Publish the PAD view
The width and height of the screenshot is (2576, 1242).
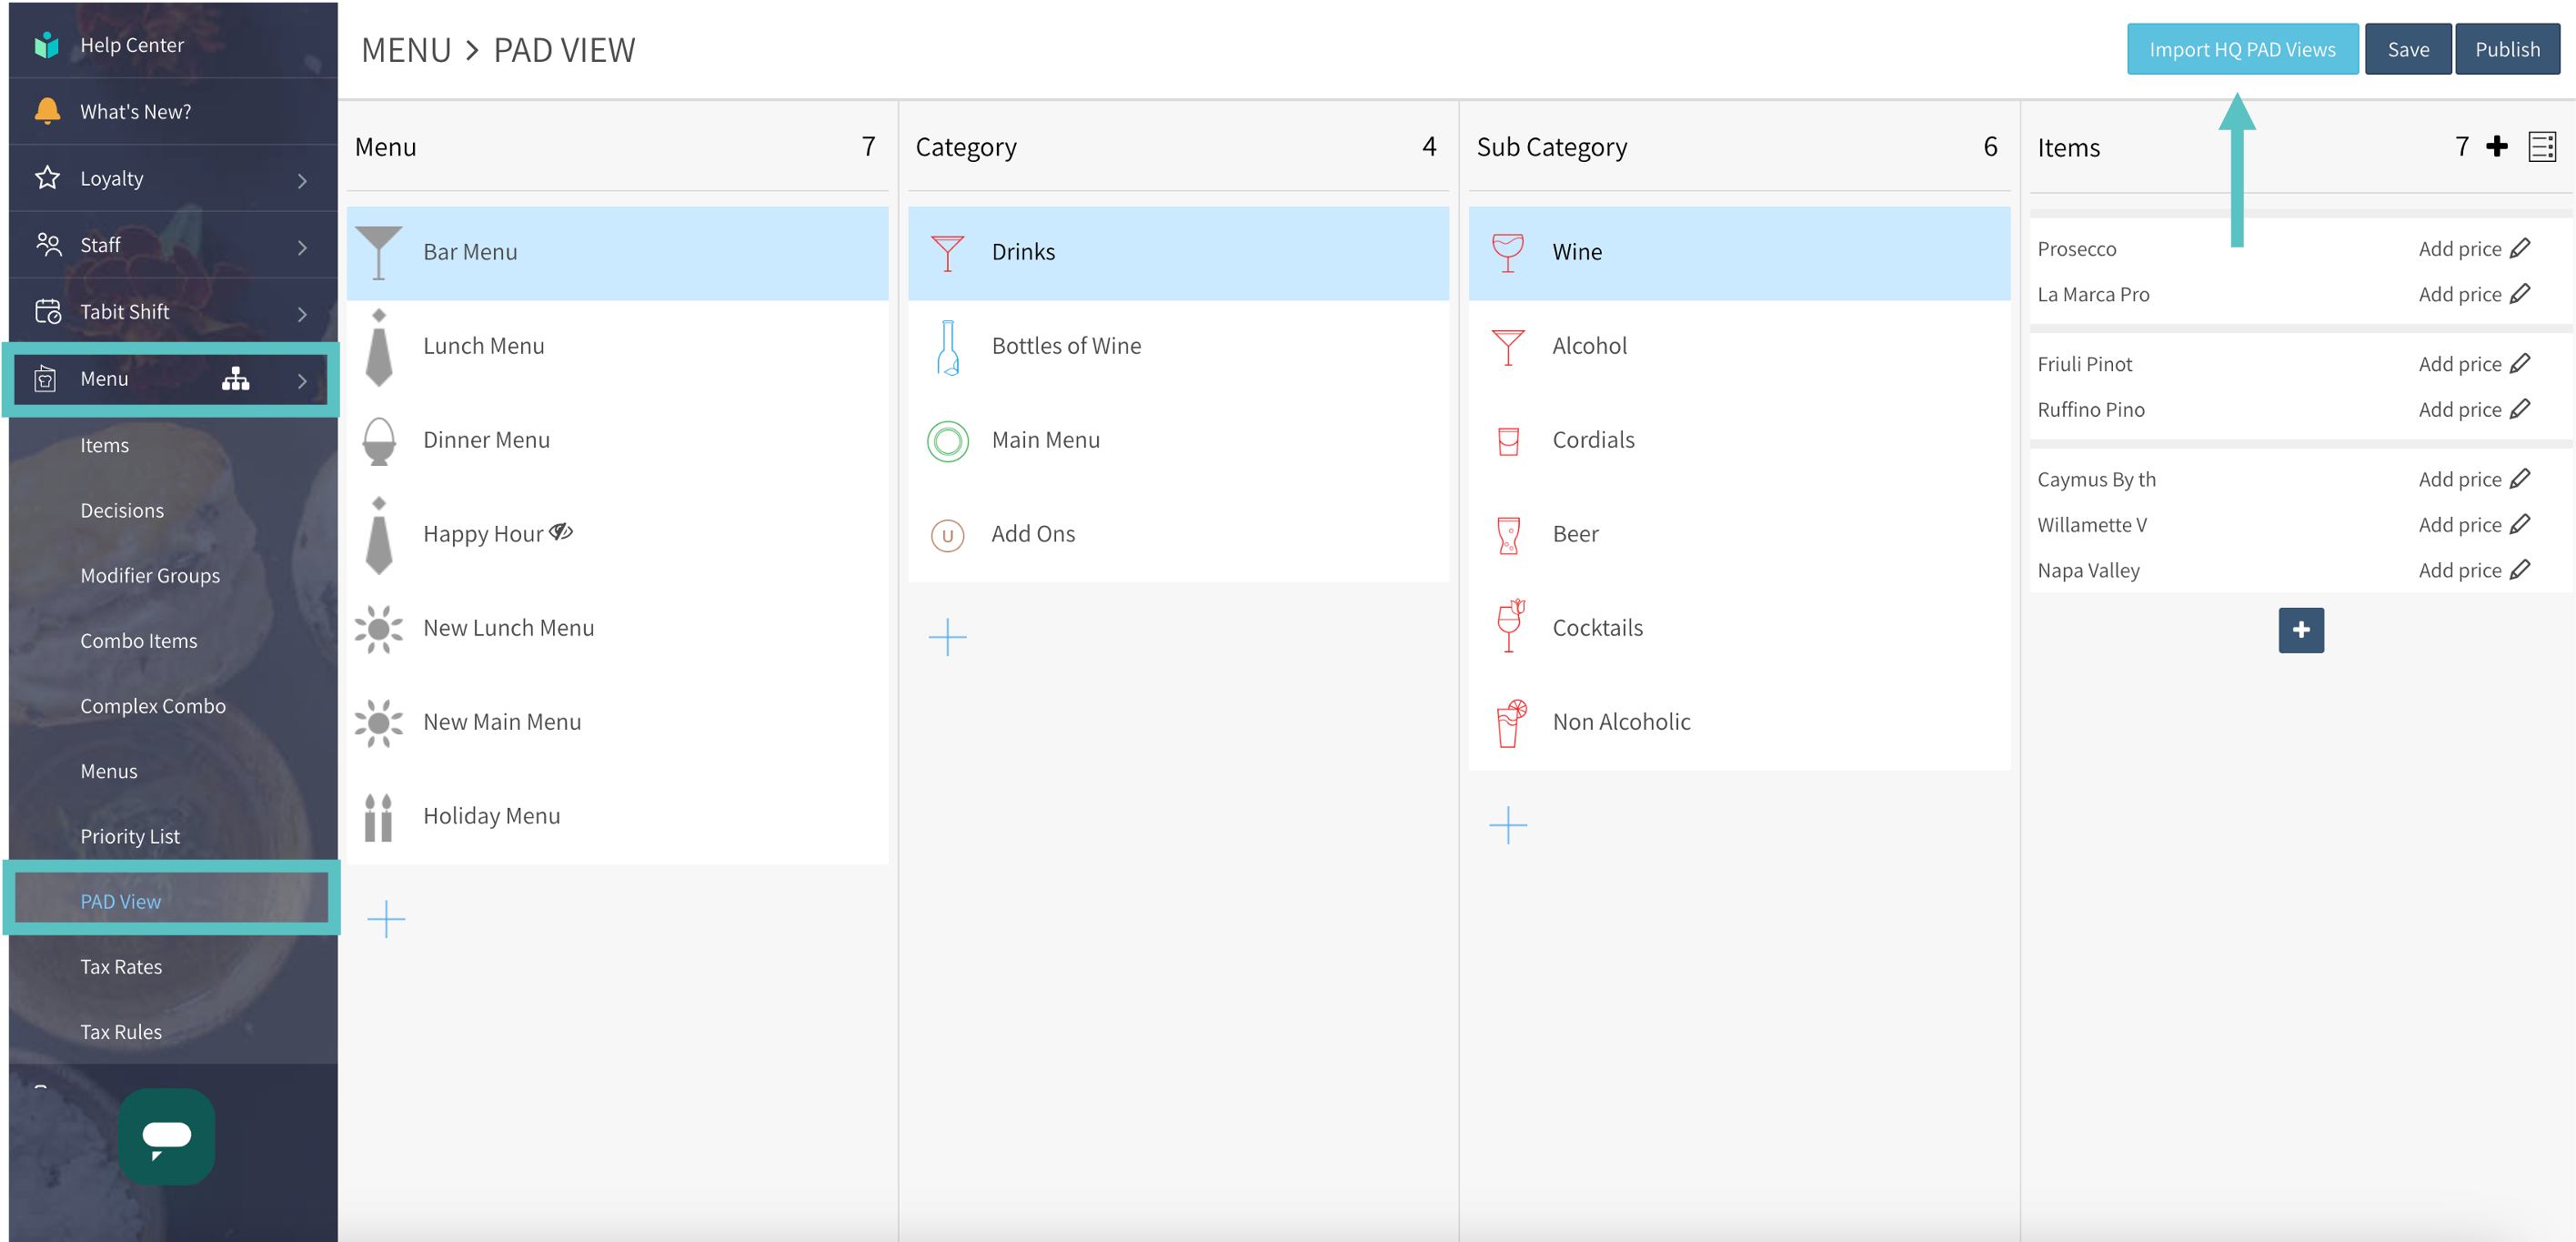[2507, 49]
